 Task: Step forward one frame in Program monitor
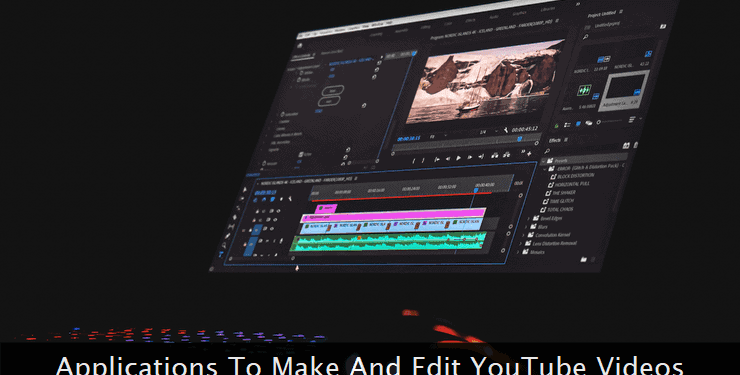[470, 158]
